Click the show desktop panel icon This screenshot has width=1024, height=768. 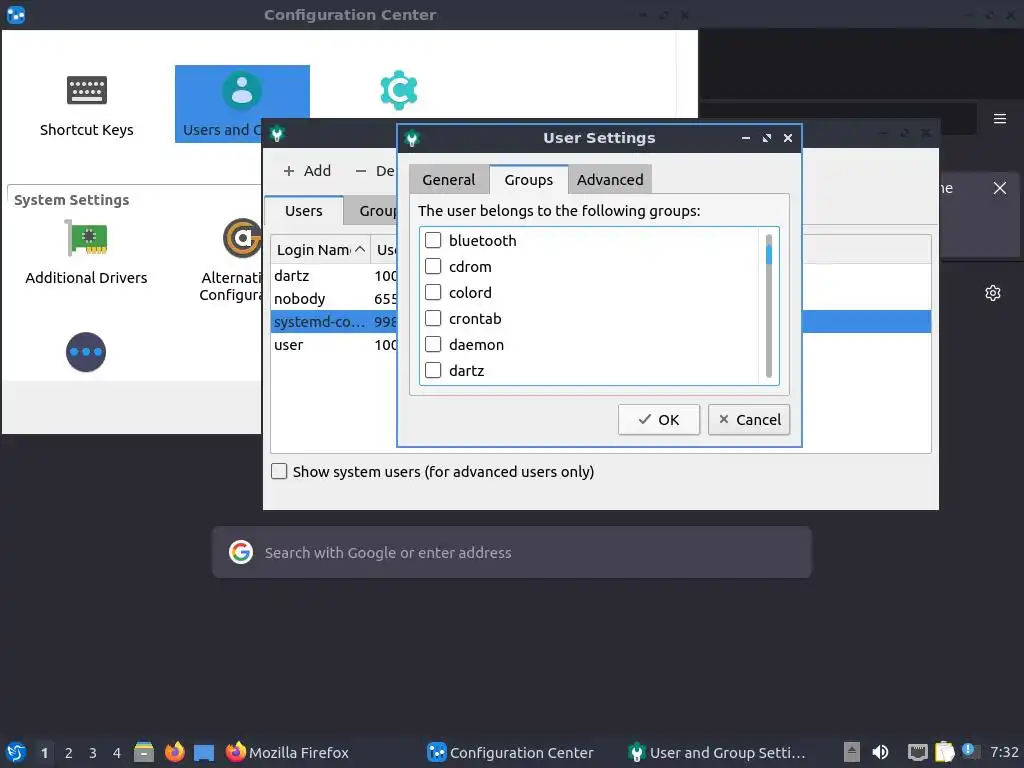(204, 752)
